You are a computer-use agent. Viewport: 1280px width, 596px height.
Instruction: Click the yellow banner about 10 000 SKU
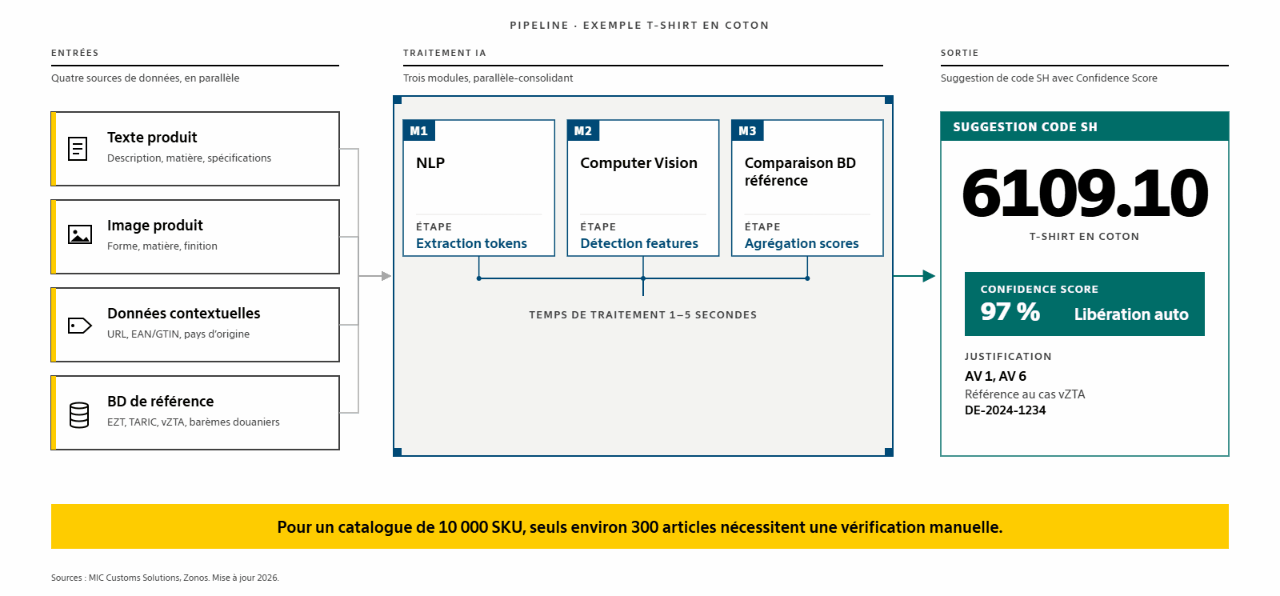pos(640,526)
